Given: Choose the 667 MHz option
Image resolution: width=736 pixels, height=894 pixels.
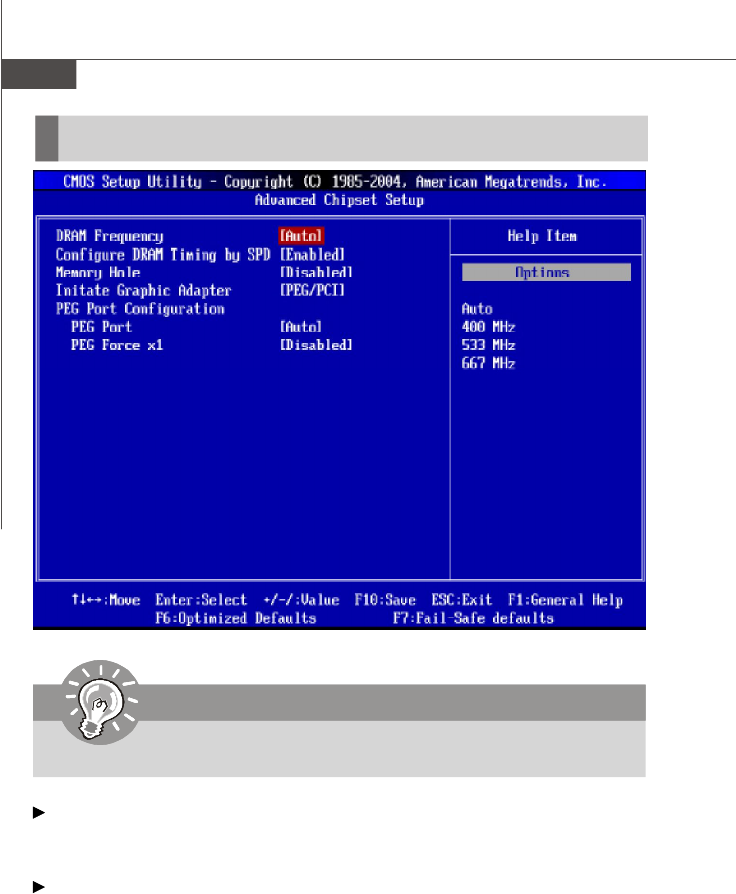Looking at the screenshot, I should [489, 364].
